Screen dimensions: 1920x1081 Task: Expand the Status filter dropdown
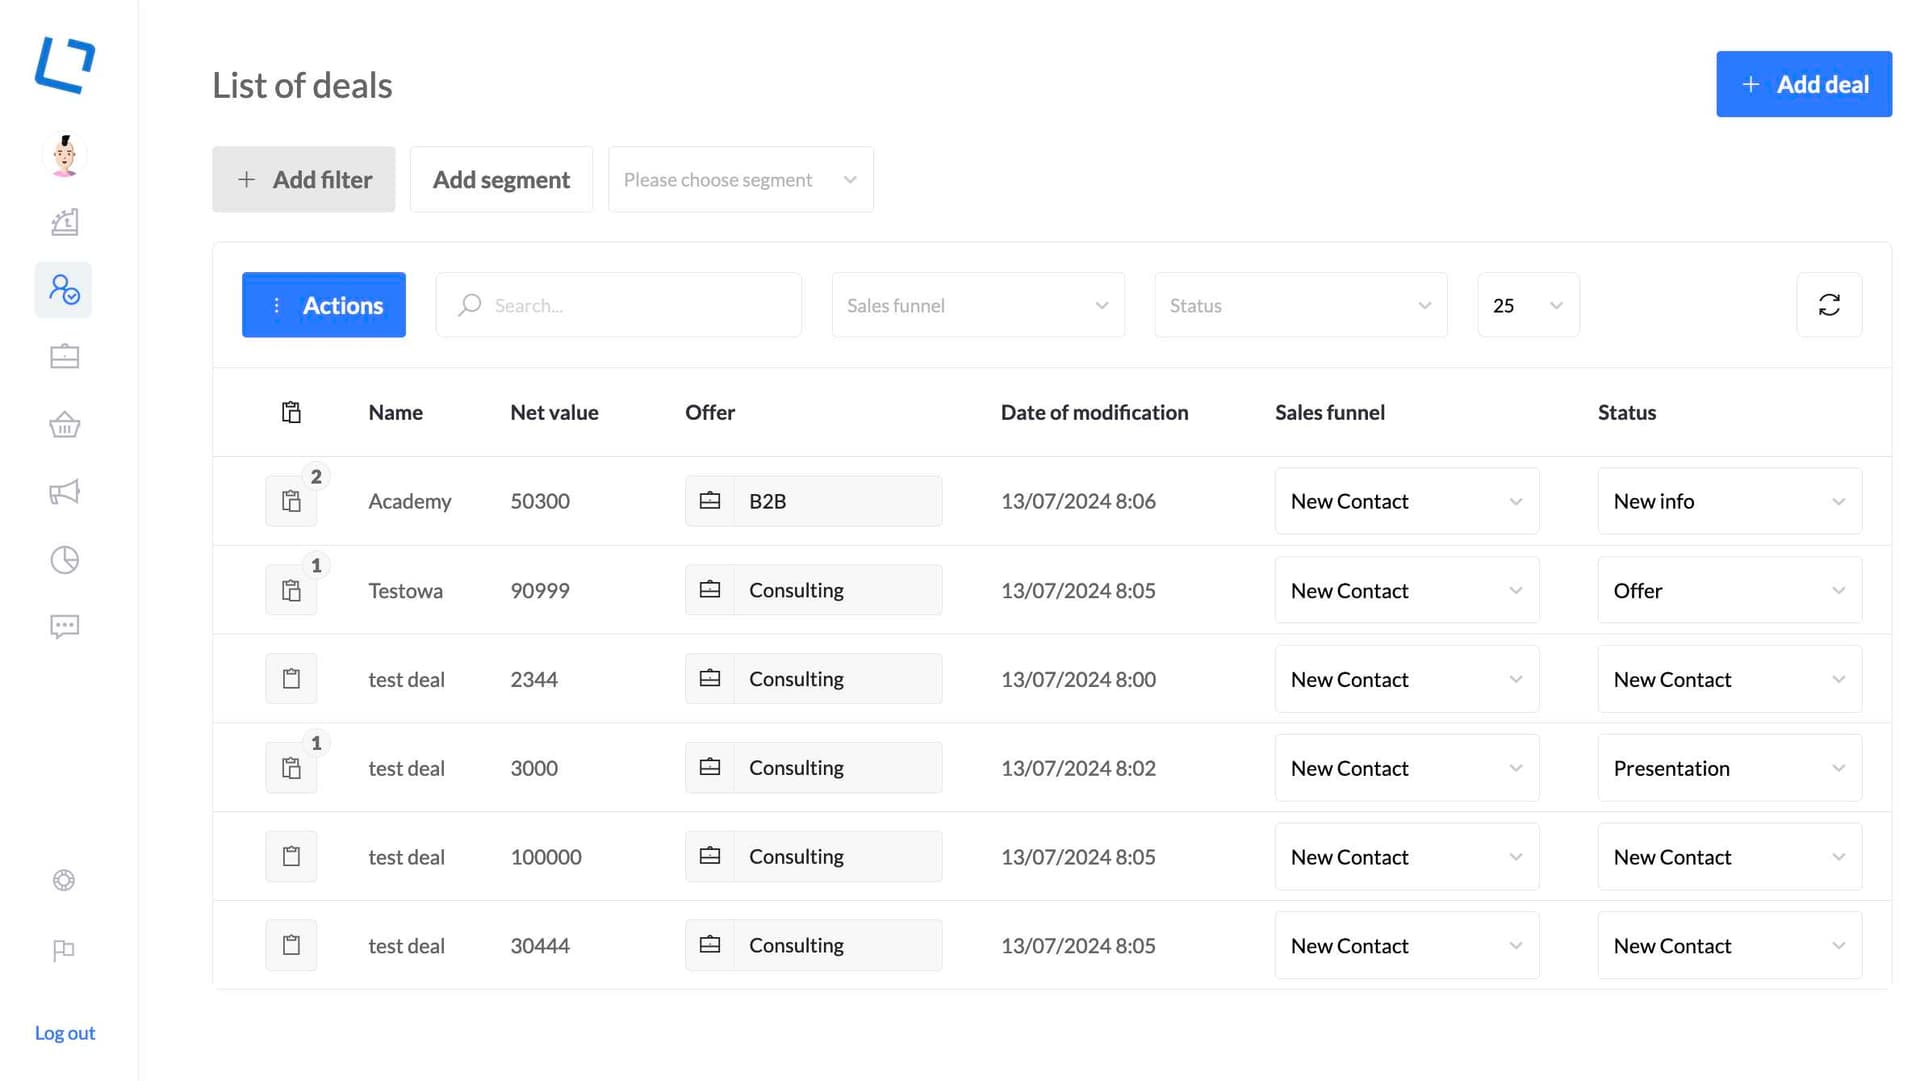coord(1300,305)
